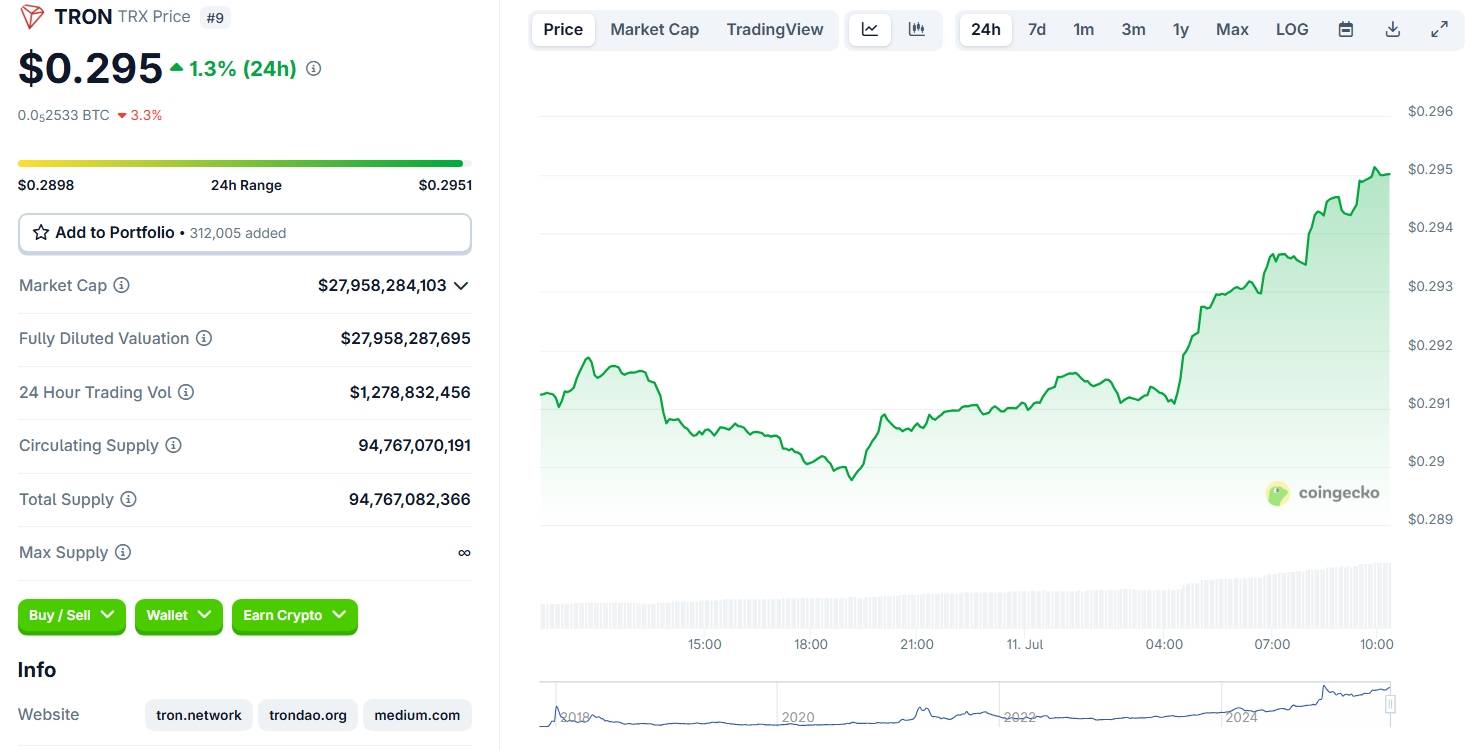Switch to candlestick chart view icon
The height and width of the screenshot is (750, 1475).
click(917, 30)
